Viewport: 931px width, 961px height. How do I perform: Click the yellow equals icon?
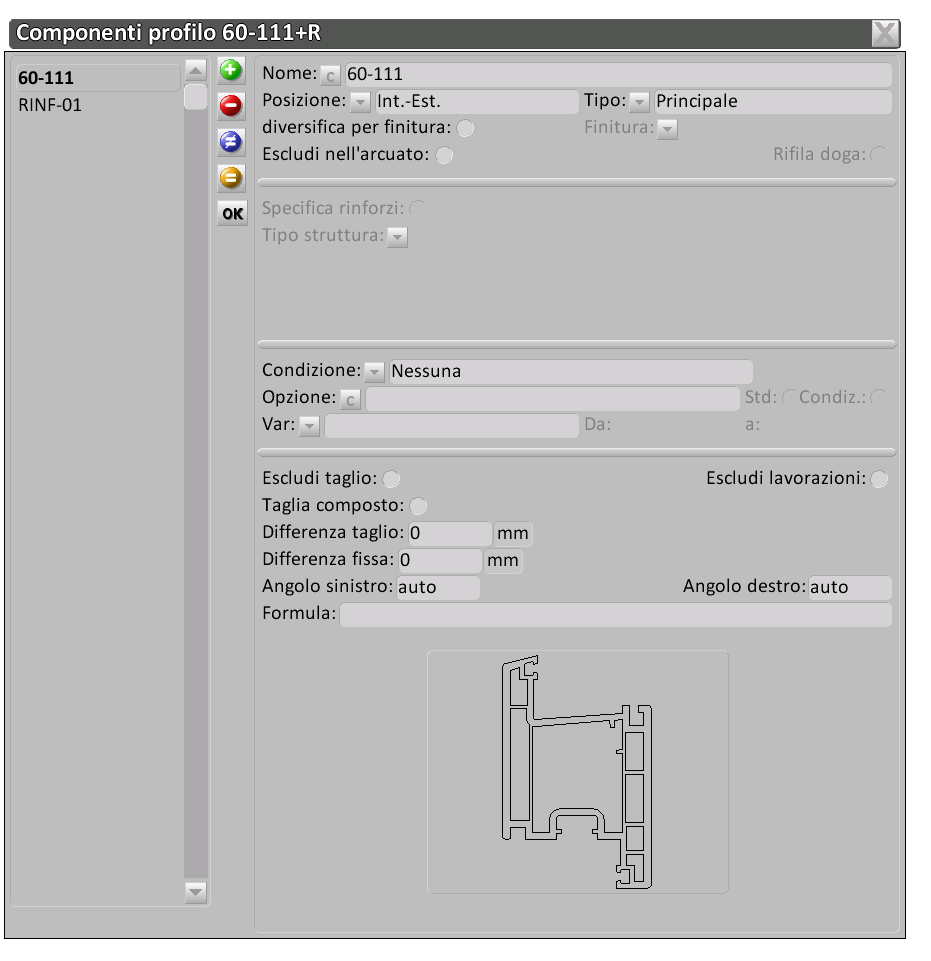pyautogui.click(x=231, y=178)
